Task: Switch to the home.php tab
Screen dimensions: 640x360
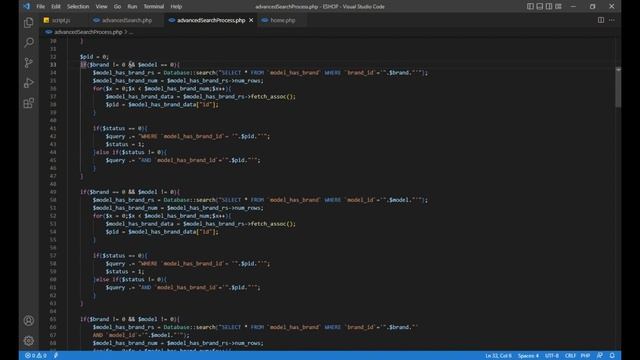Action: click(282, 20)
